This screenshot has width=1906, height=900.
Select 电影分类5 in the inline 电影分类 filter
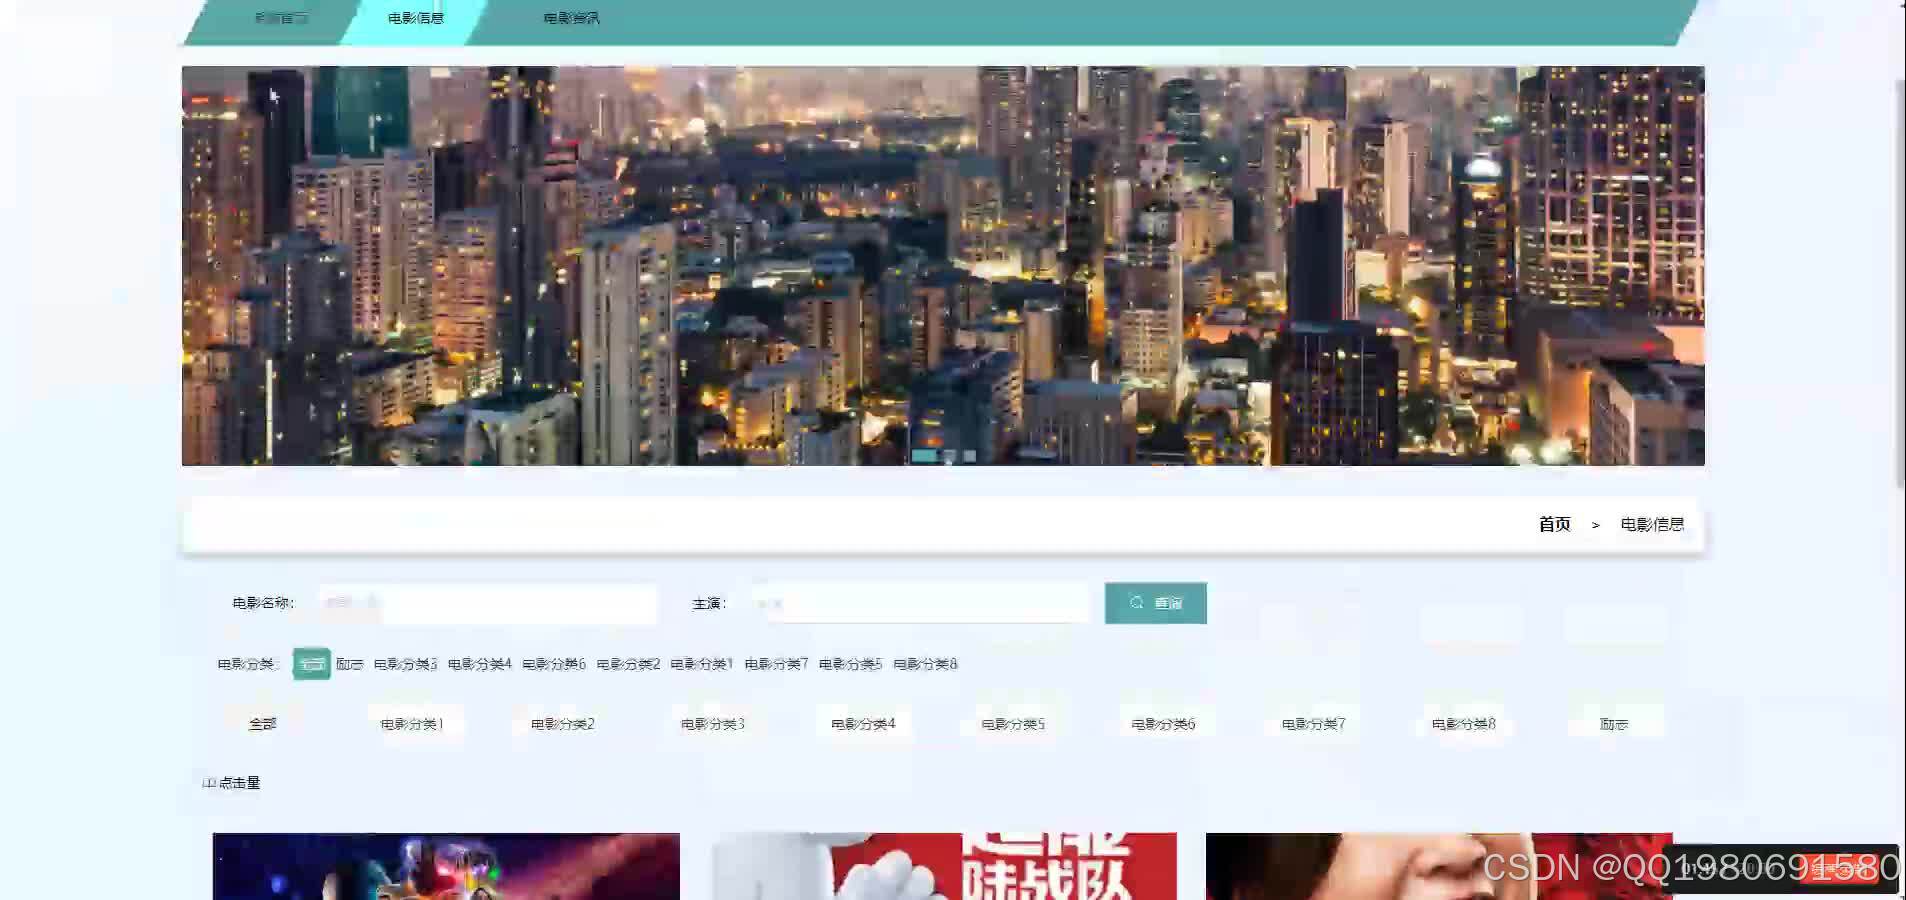850,664
